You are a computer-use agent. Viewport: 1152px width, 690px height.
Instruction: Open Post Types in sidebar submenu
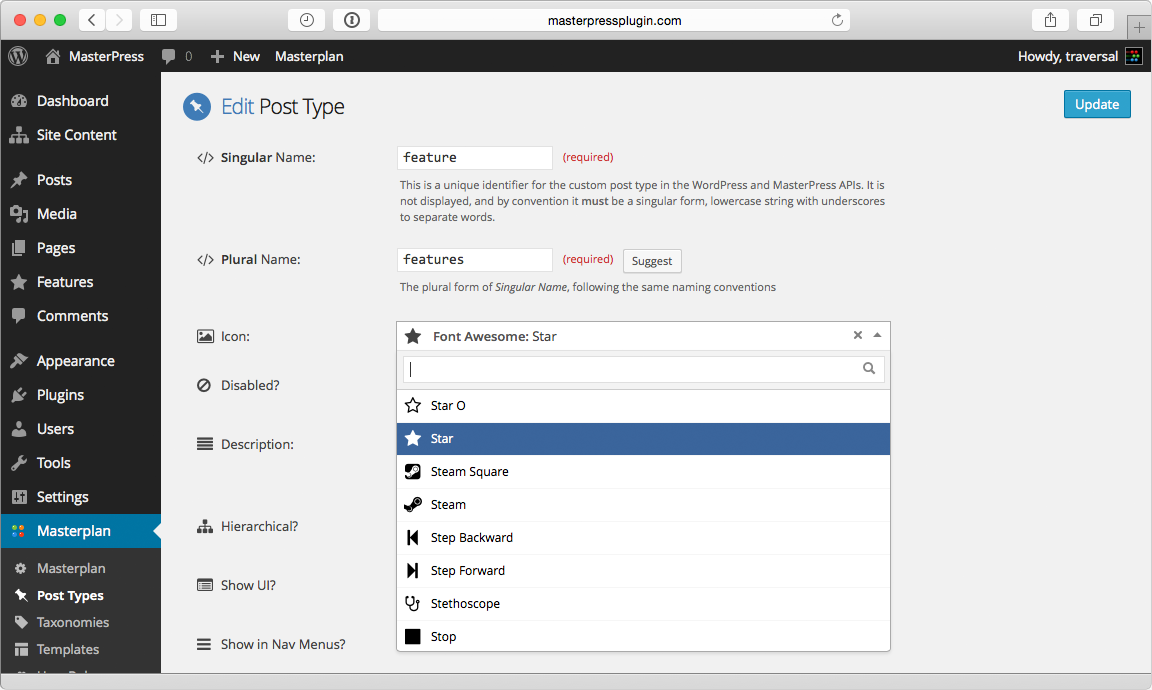click(x=71, y=596)
